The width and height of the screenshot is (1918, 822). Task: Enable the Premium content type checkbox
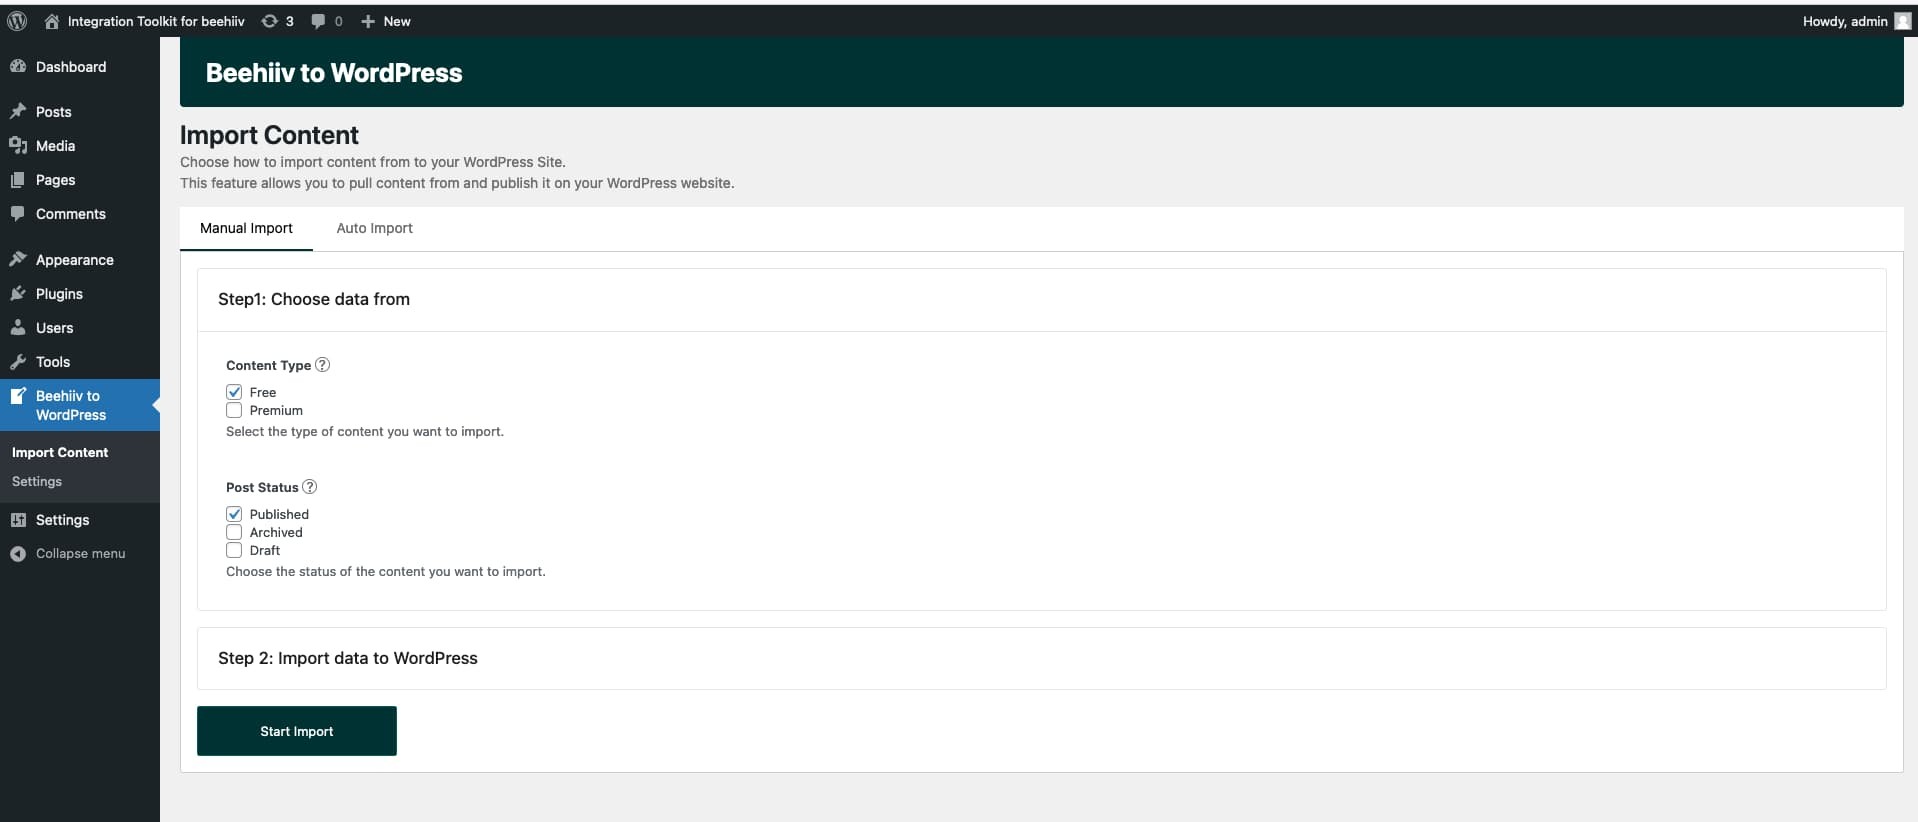234,410
